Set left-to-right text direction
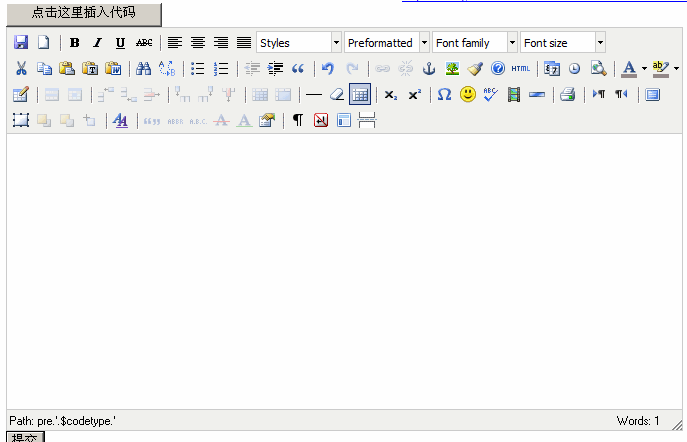This screenshot has width=687, height=442. [598, 94]
